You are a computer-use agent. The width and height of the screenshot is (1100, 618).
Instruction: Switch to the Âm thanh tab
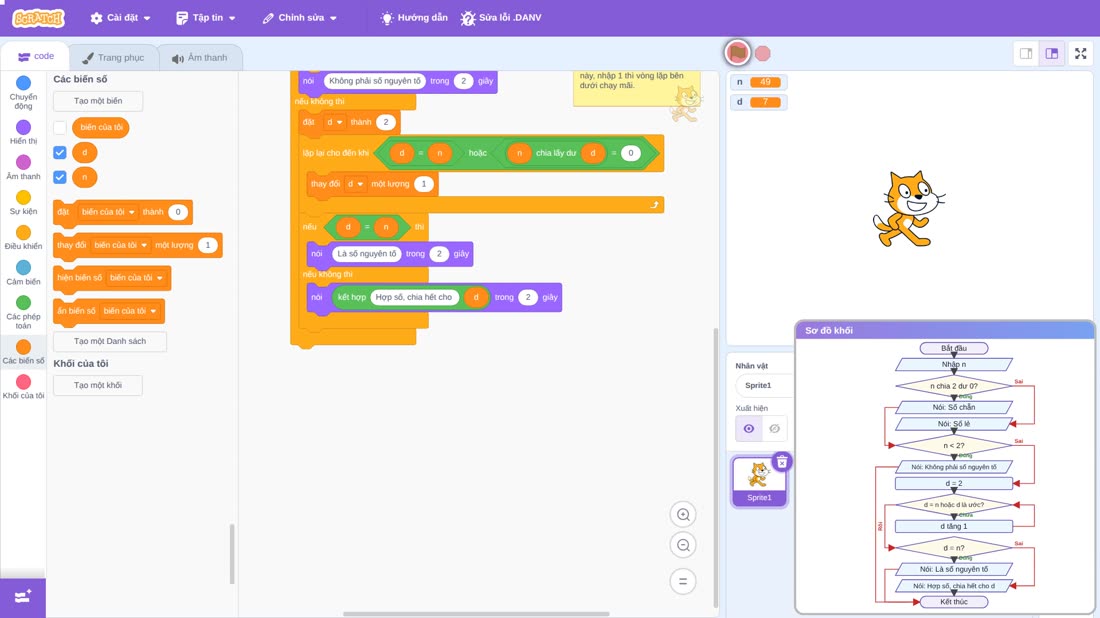[x=200, y=58]
